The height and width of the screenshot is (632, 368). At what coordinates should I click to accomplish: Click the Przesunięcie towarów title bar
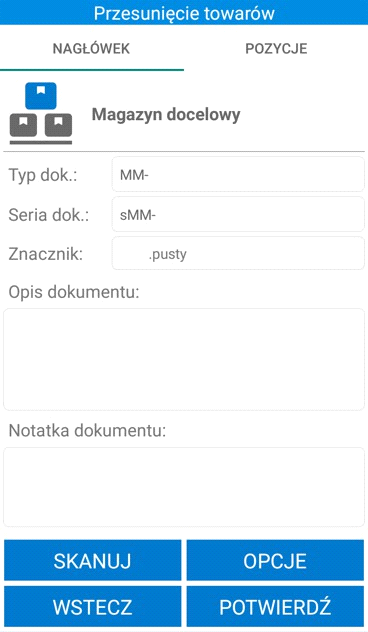184,12
